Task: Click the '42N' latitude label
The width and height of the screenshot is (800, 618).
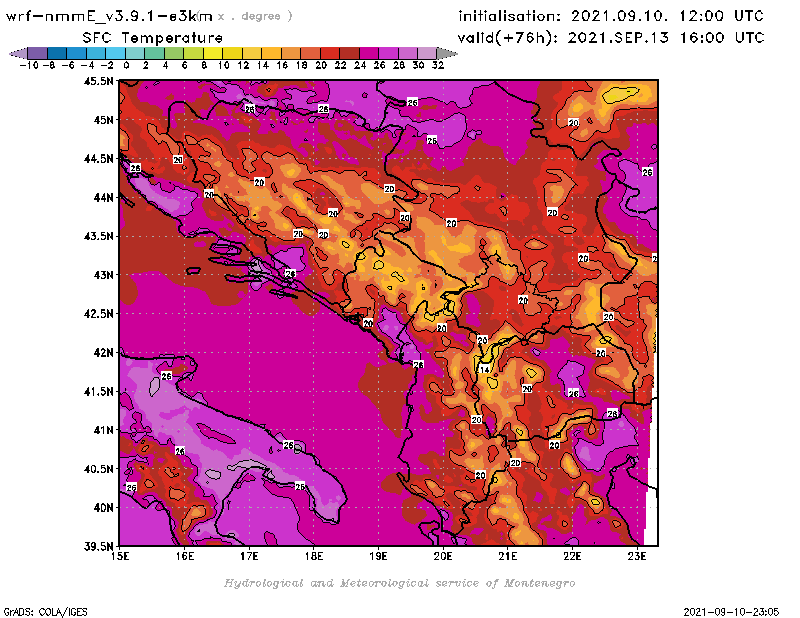Action: click(x=103, y=352)
